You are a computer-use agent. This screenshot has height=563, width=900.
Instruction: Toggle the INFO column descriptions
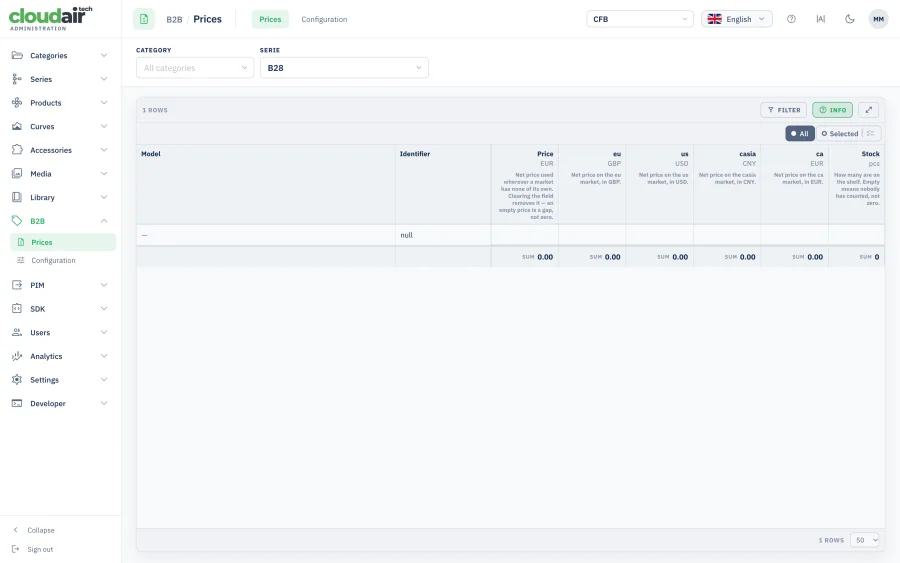tap(832, 110)
